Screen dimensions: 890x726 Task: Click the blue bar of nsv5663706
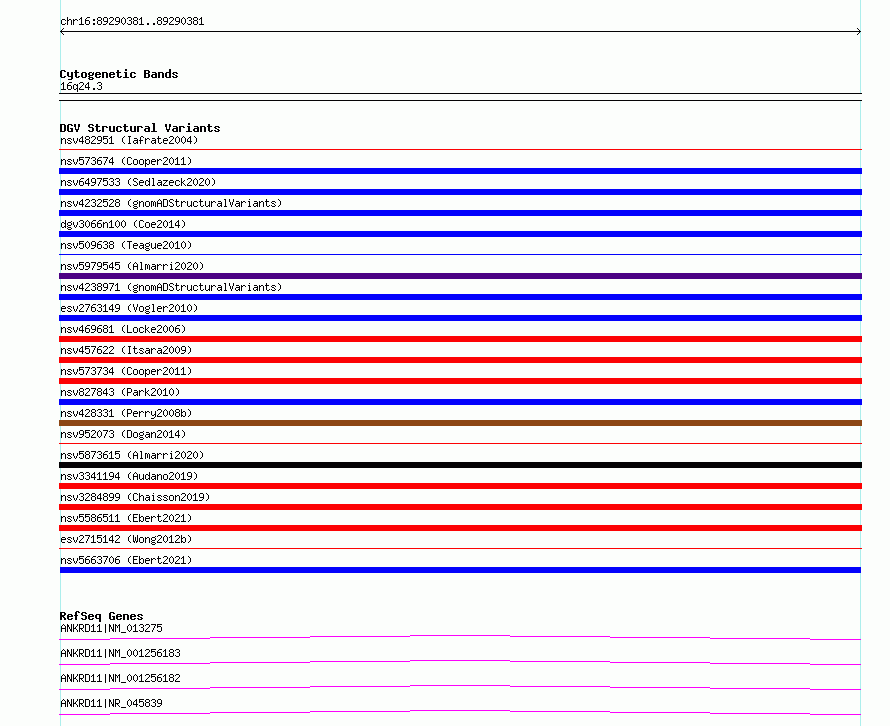point(460,570)
